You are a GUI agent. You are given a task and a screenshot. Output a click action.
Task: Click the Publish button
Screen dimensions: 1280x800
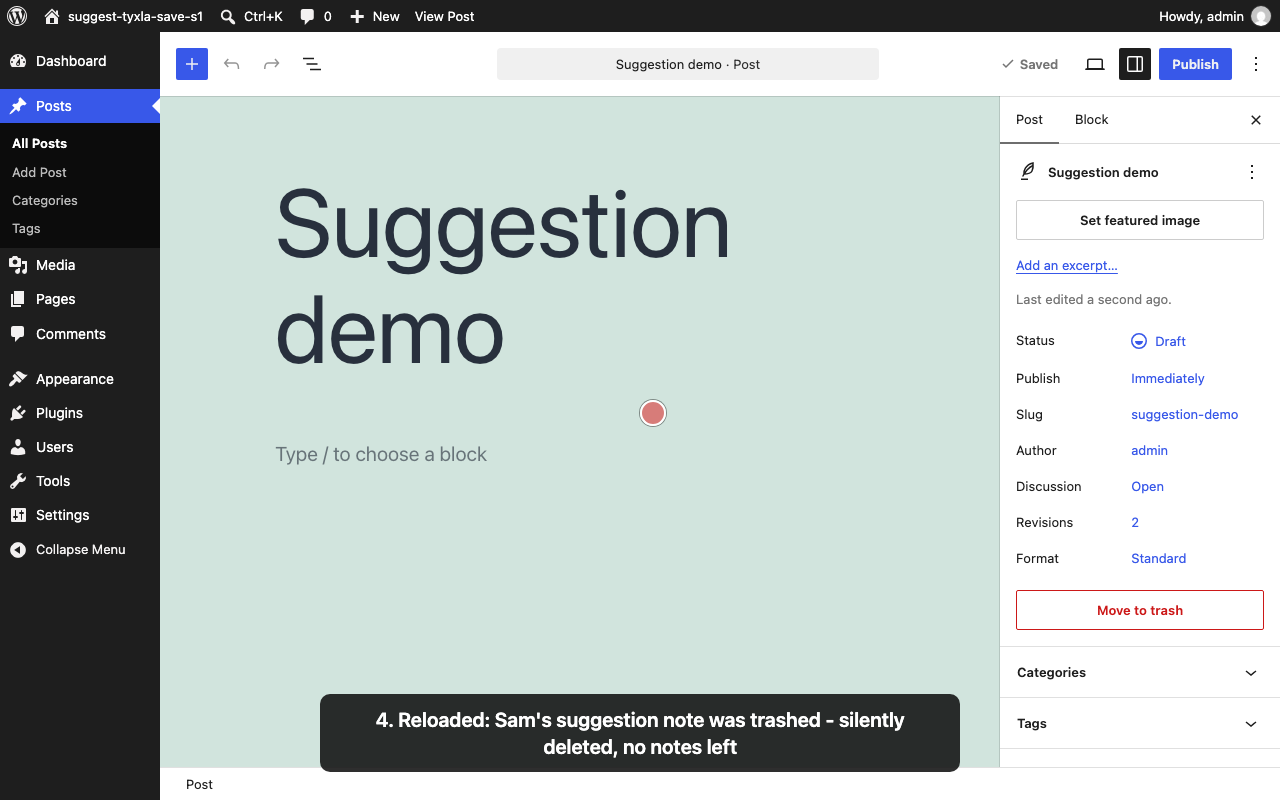point(1195,64)
